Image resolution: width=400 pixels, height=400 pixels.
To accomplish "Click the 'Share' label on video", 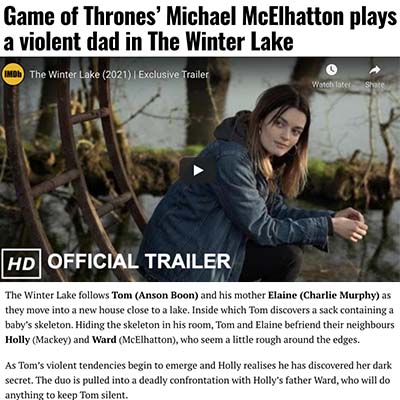I will point(375,85).
